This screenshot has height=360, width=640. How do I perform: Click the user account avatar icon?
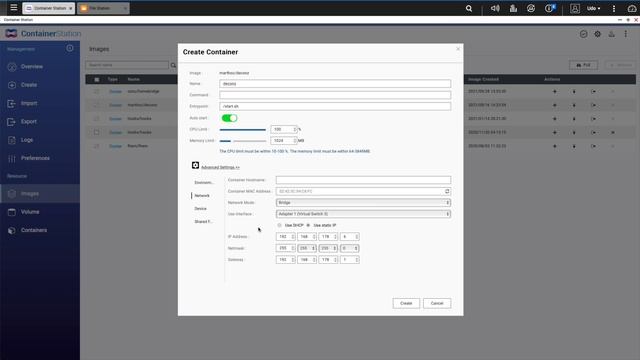pyautogui.click(x=575, y=8)
